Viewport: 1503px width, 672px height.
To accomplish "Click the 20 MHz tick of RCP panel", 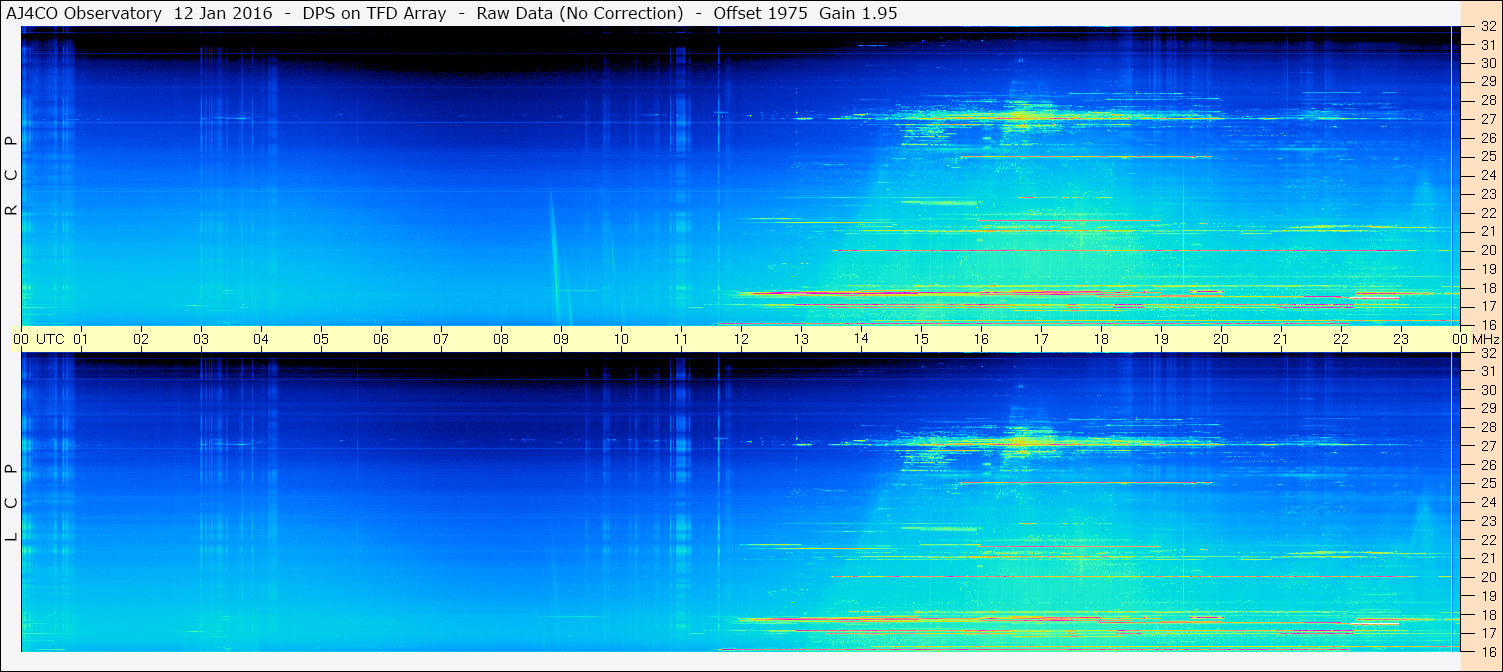I will point(1487,250).
